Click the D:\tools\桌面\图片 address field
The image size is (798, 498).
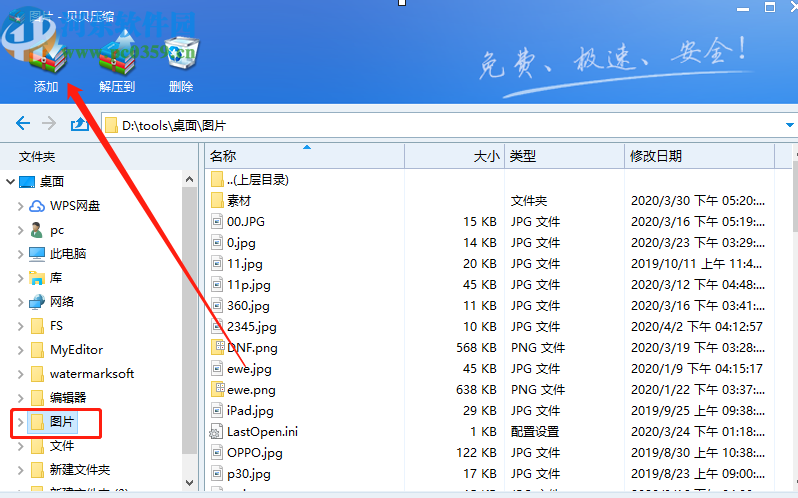click(x=448, y=125)
